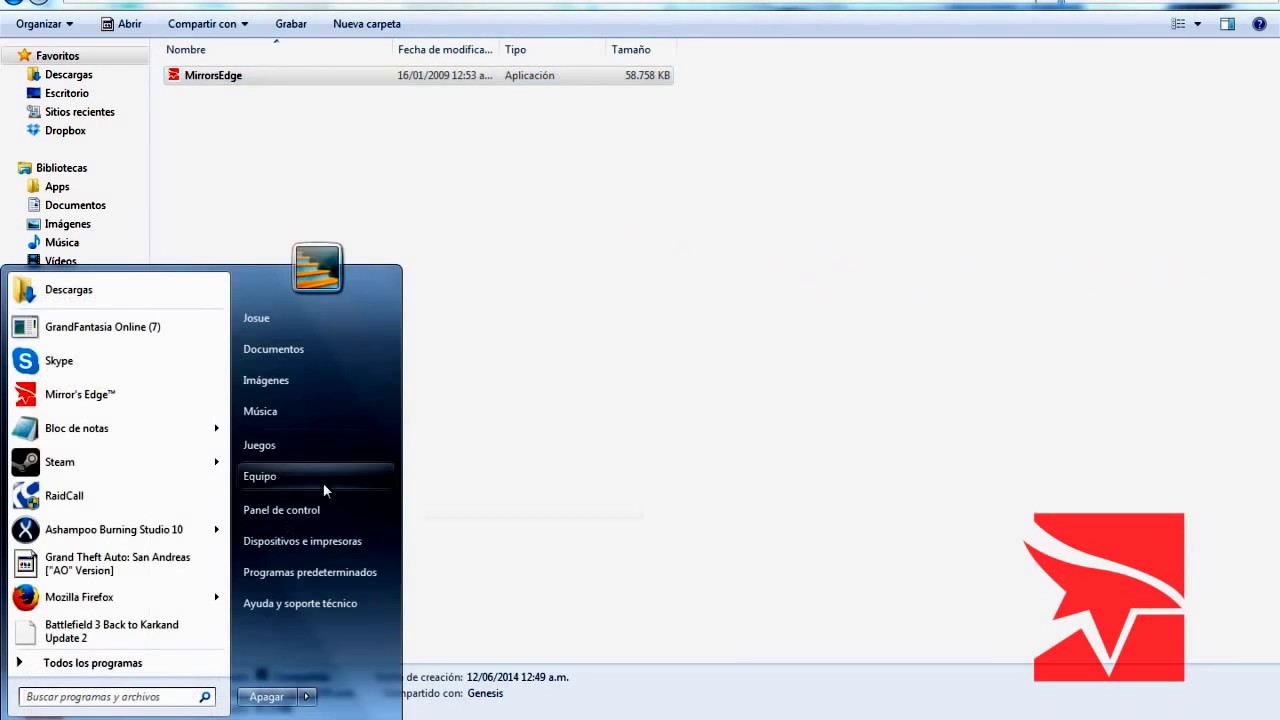The height and width of the screenshot is (720, 1280).
Task: Open Panel de control from the Start menu
Action: 281,510
